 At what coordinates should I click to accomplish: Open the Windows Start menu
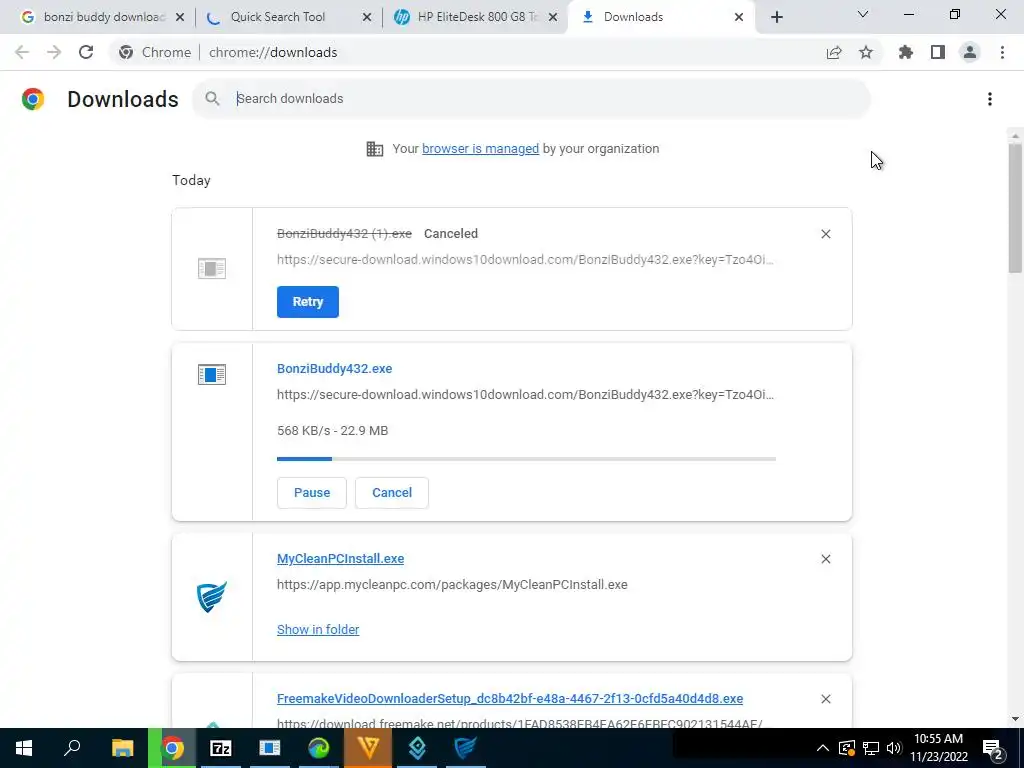24,748
